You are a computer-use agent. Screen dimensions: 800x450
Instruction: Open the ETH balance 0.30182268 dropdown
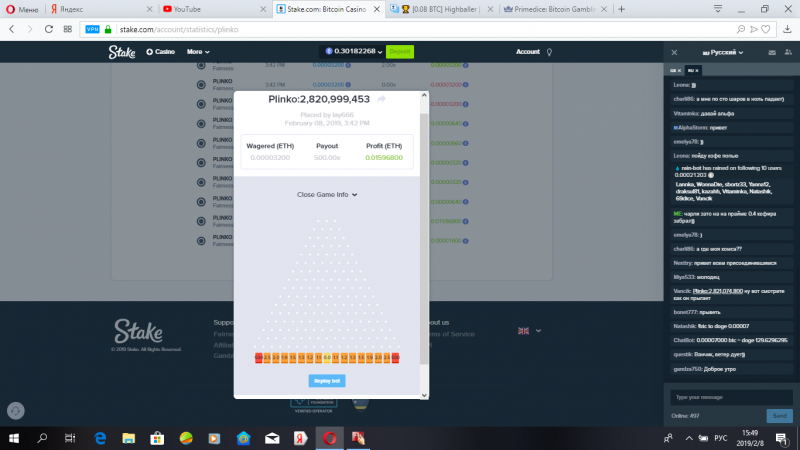(354, 51)
